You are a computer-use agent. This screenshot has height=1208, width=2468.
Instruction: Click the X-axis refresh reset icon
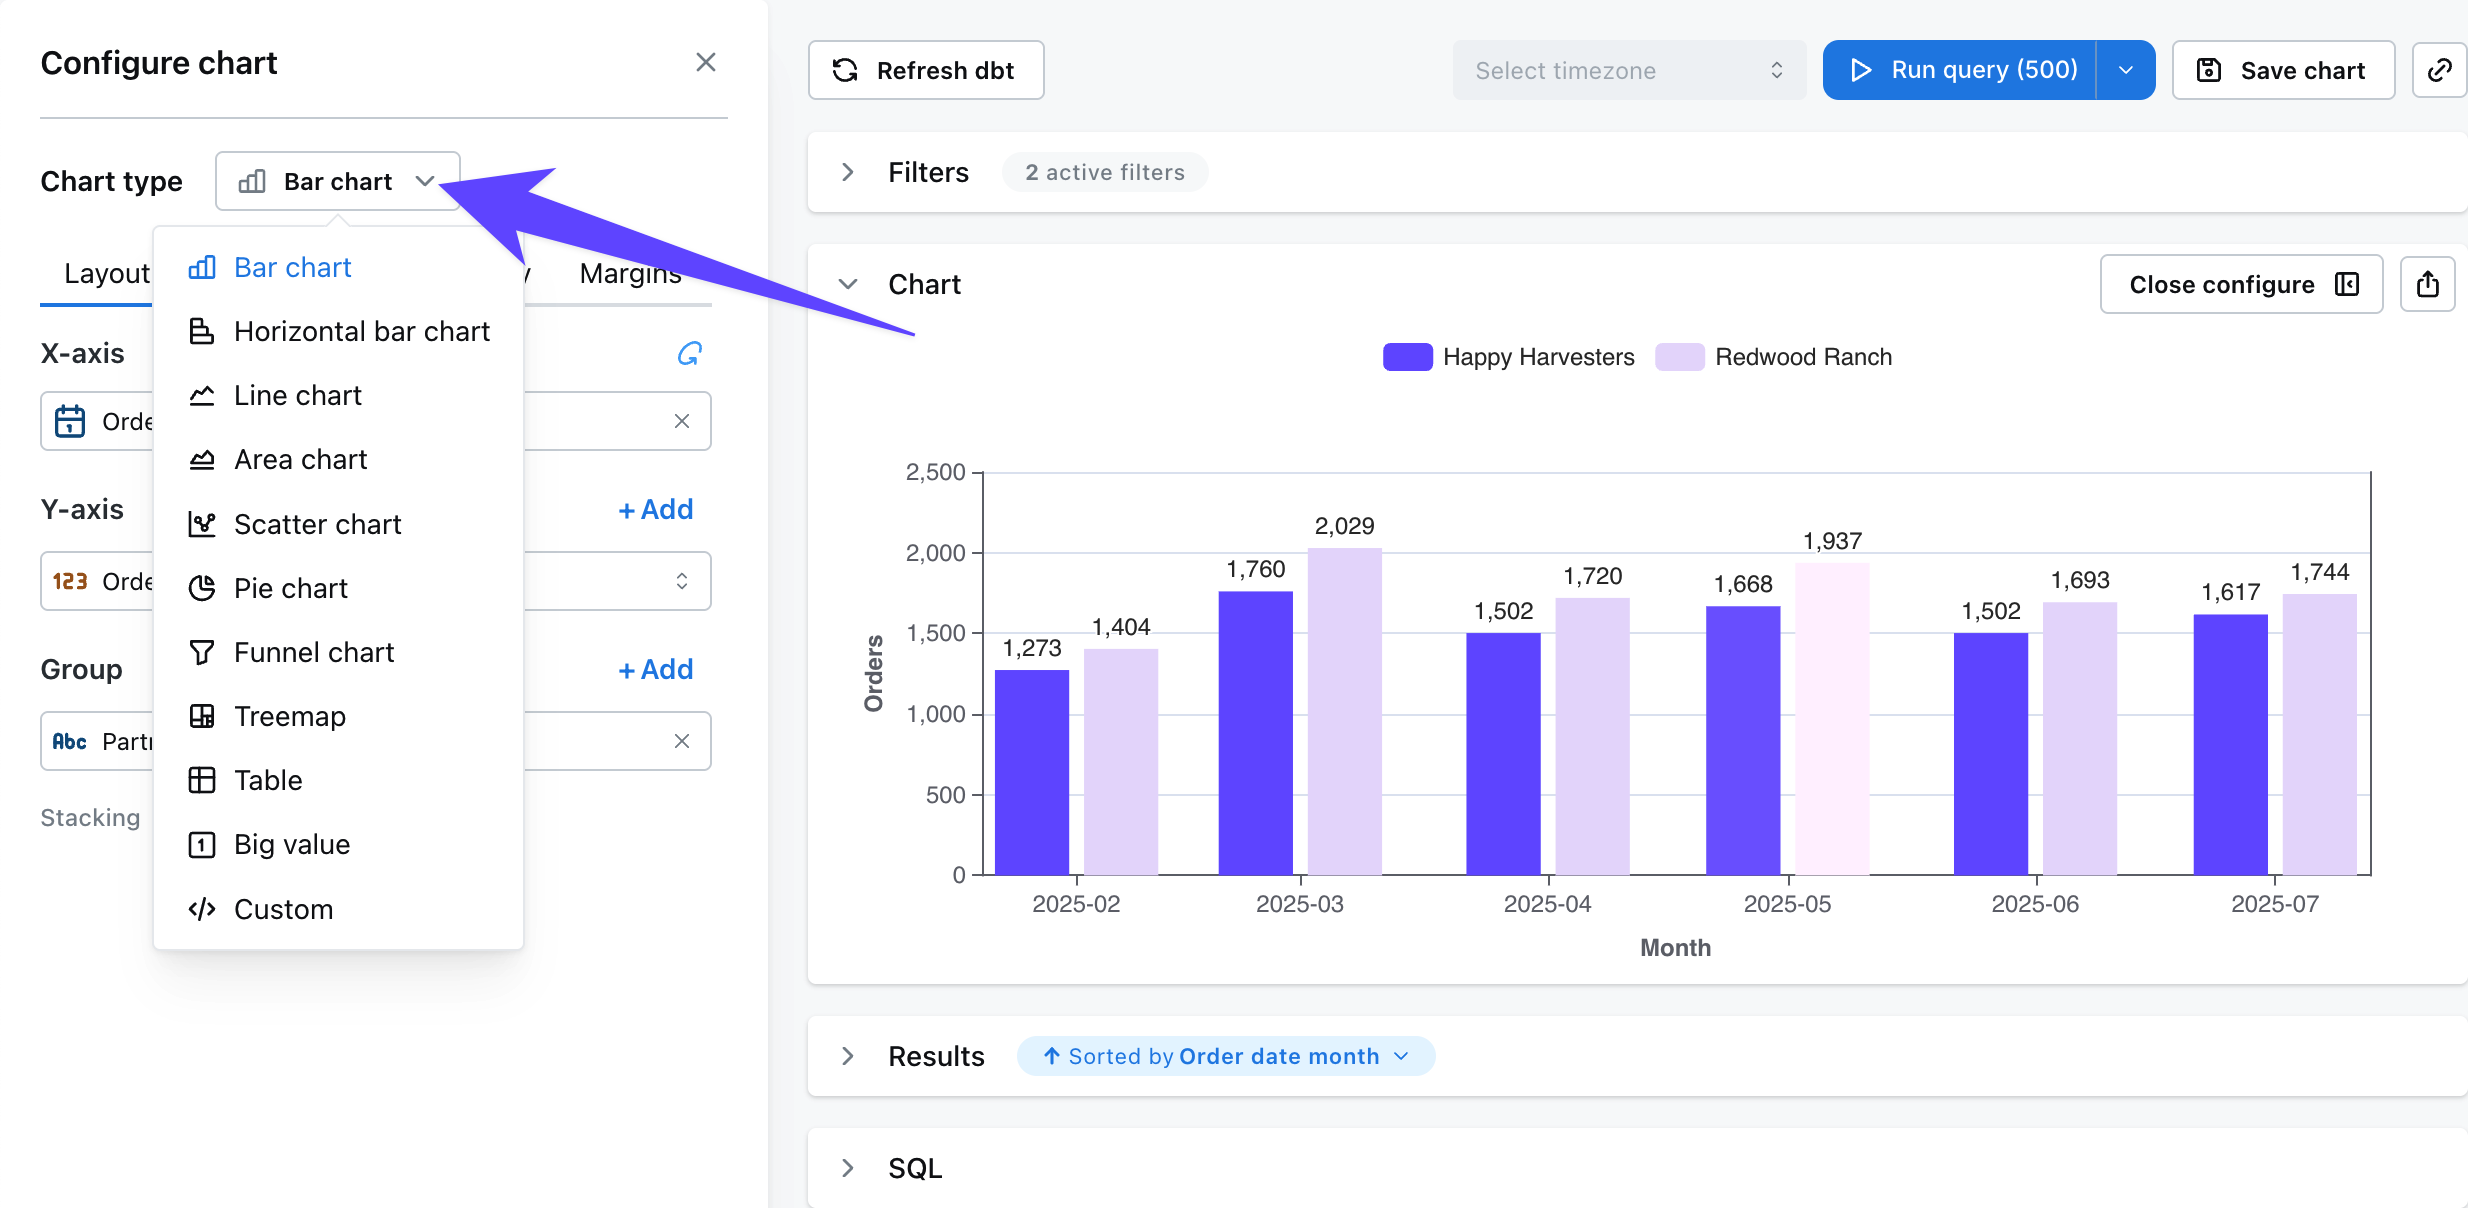(x=690, y=353)
